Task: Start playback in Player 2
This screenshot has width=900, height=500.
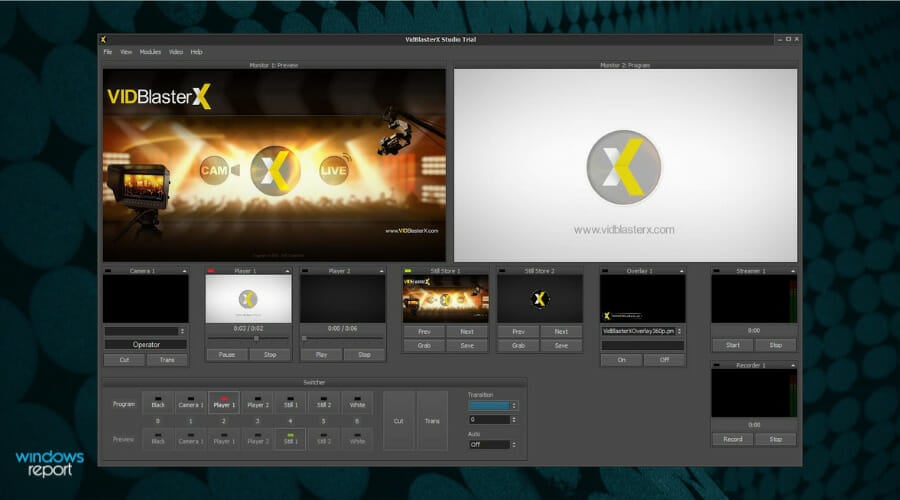Action: coord(321,355)
